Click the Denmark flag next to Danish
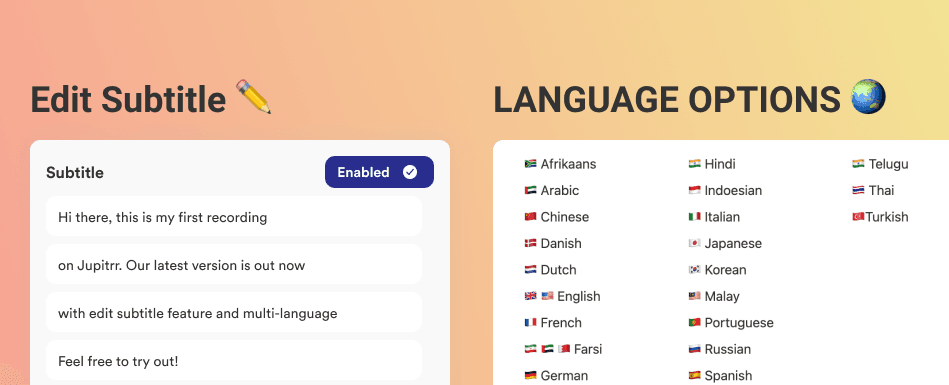The height and width of the screenshot is (385, 949). click(530, 243)
